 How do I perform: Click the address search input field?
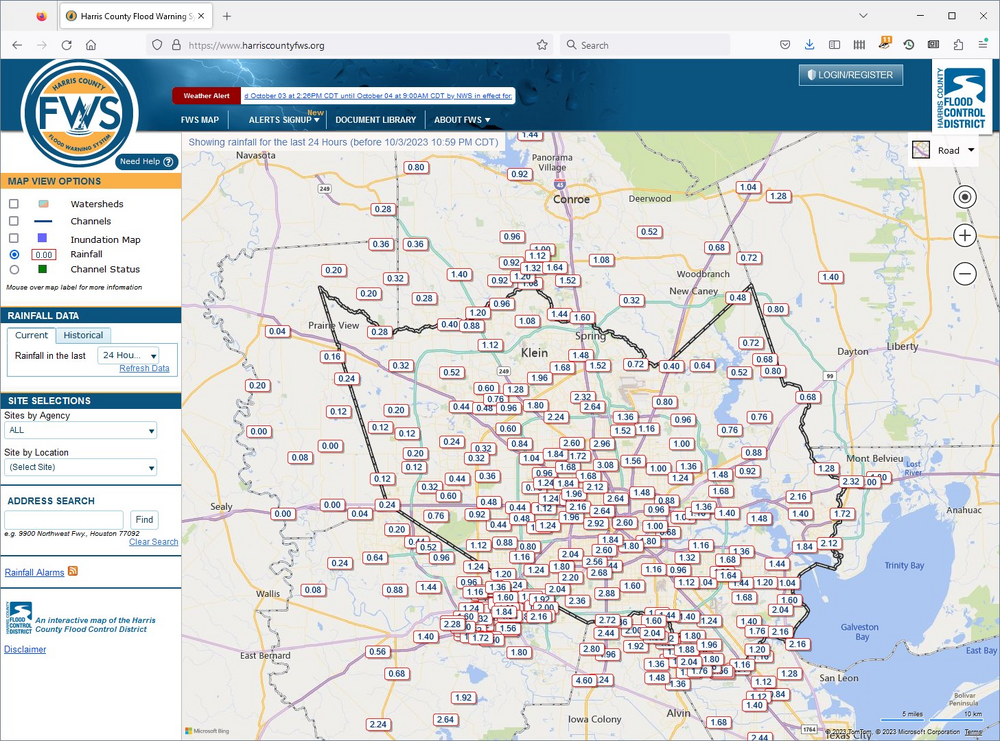64,520
